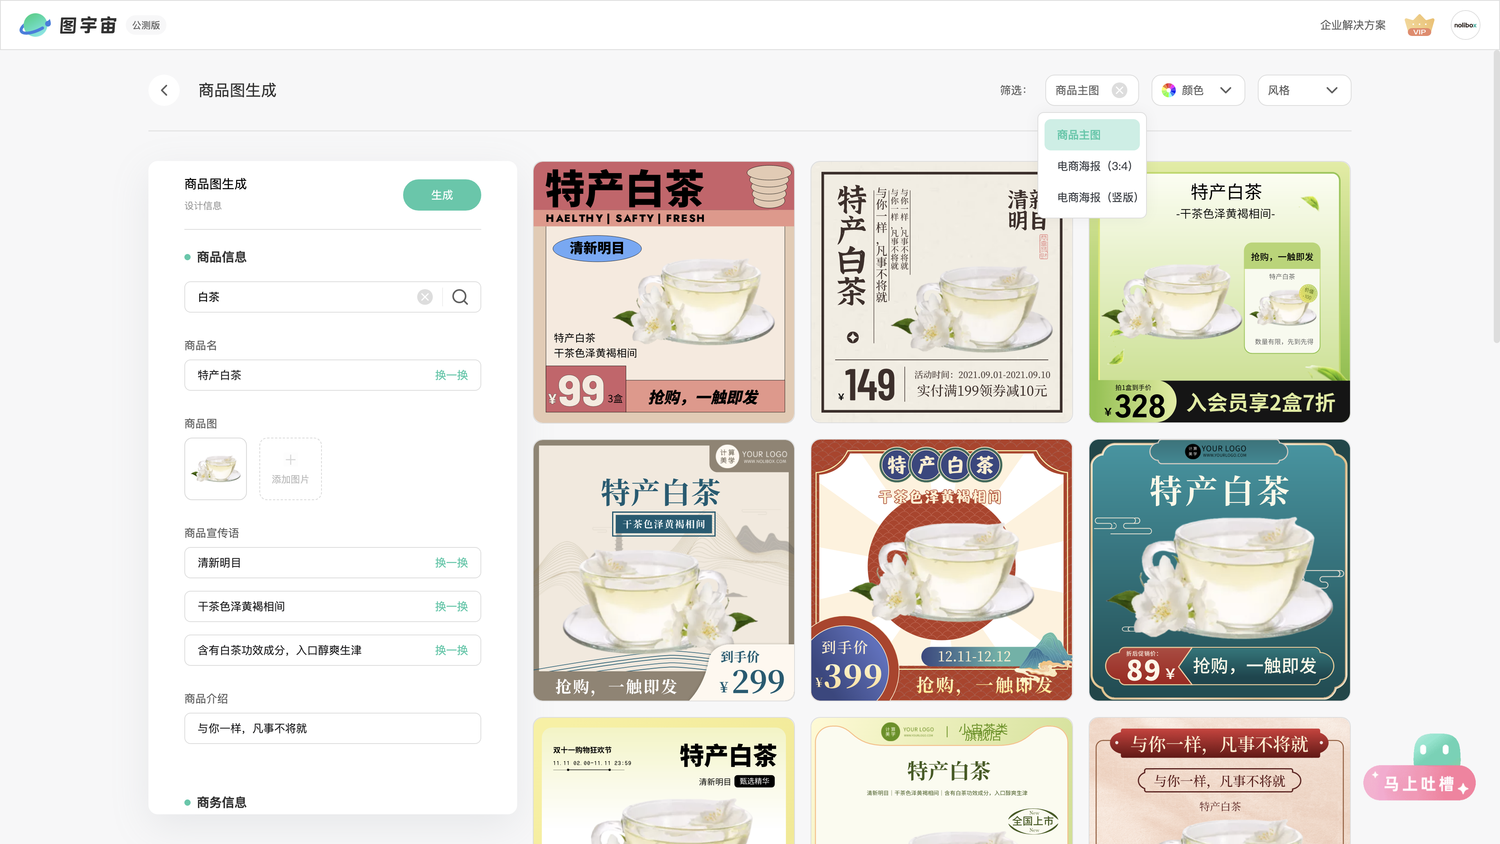Open the 马上吐槽 feedback mascot
Image resolution: width=1500 pixels, height=844 pixels.
coord(1420,768)
